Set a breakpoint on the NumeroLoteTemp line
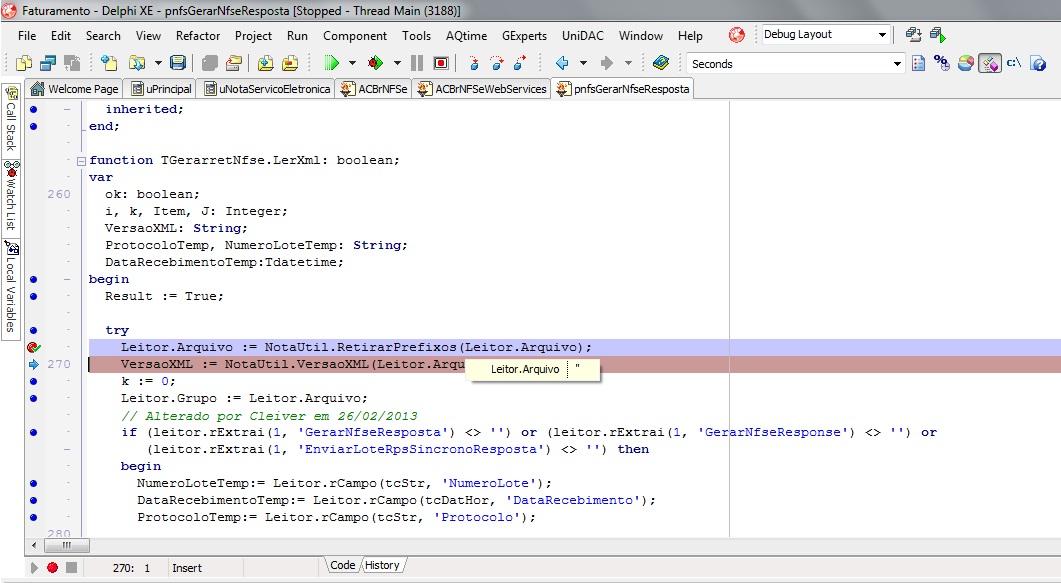The image size is (1061, 583). click(x=33, y=484)
